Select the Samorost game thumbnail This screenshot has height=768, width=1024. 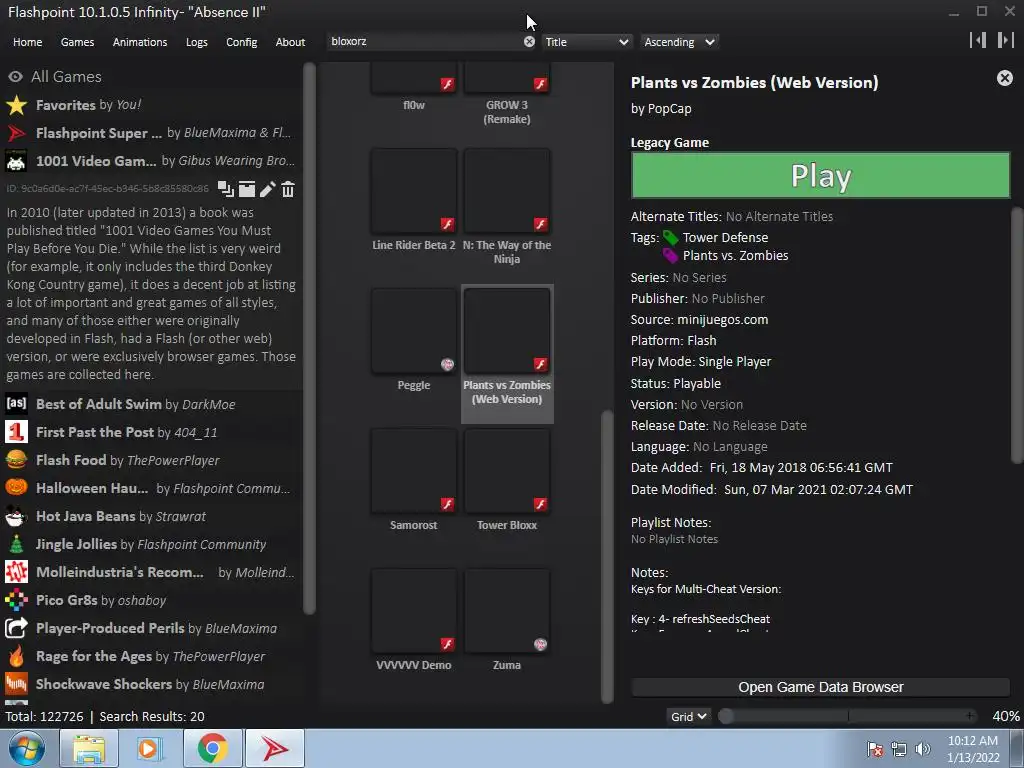[414, 471]
